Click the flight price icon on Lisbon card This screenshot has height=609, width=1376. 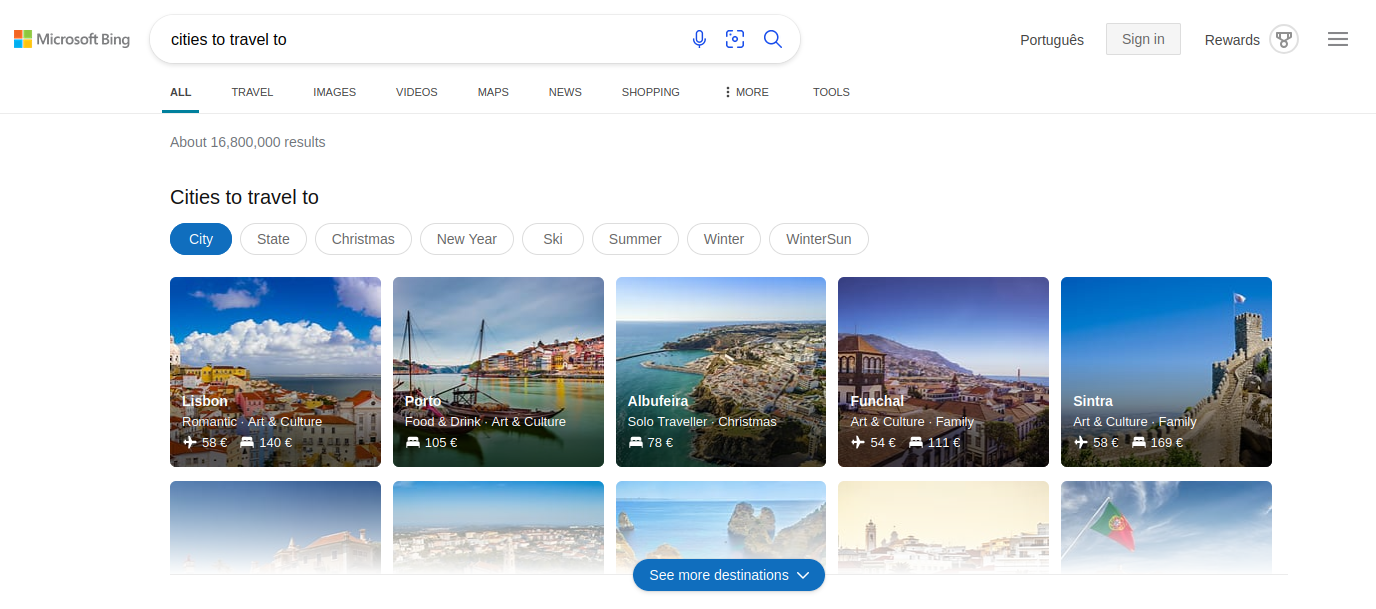[x=191, y=442]
